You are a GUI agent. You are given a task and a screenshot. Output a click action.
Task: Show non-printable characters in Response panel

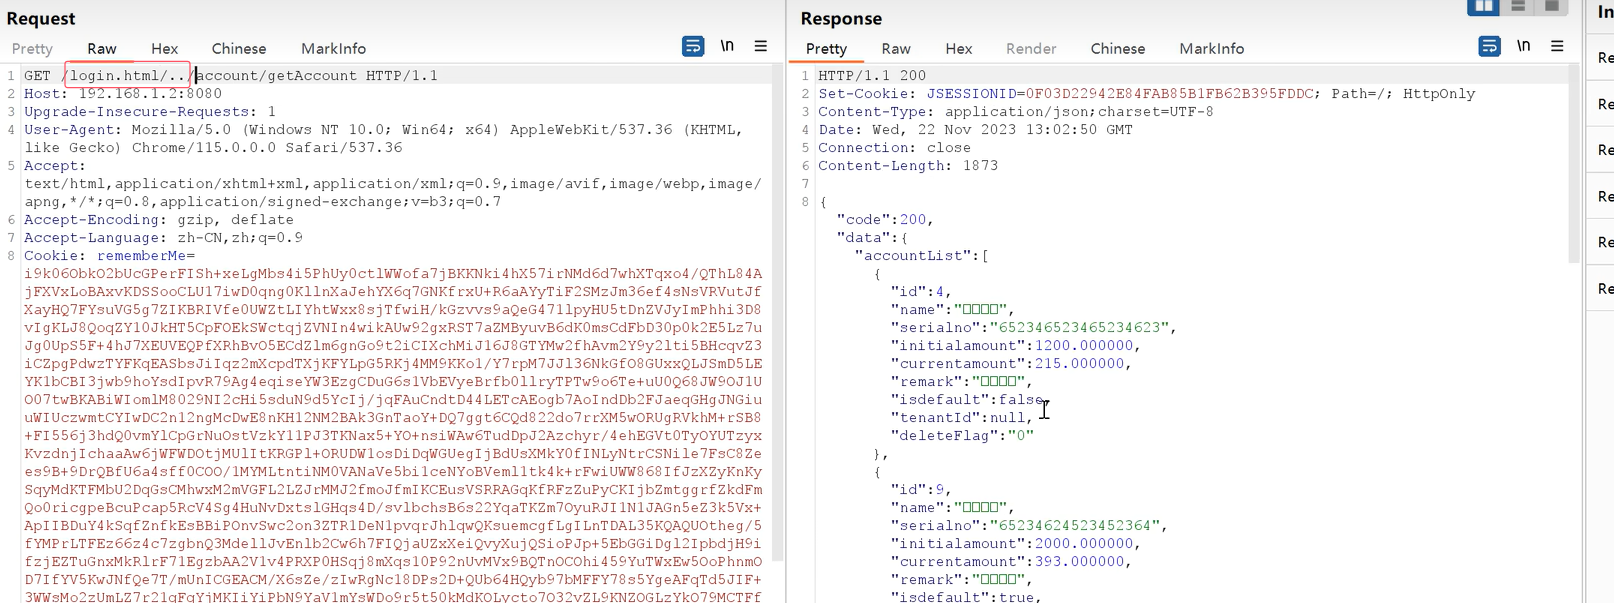1523,47
